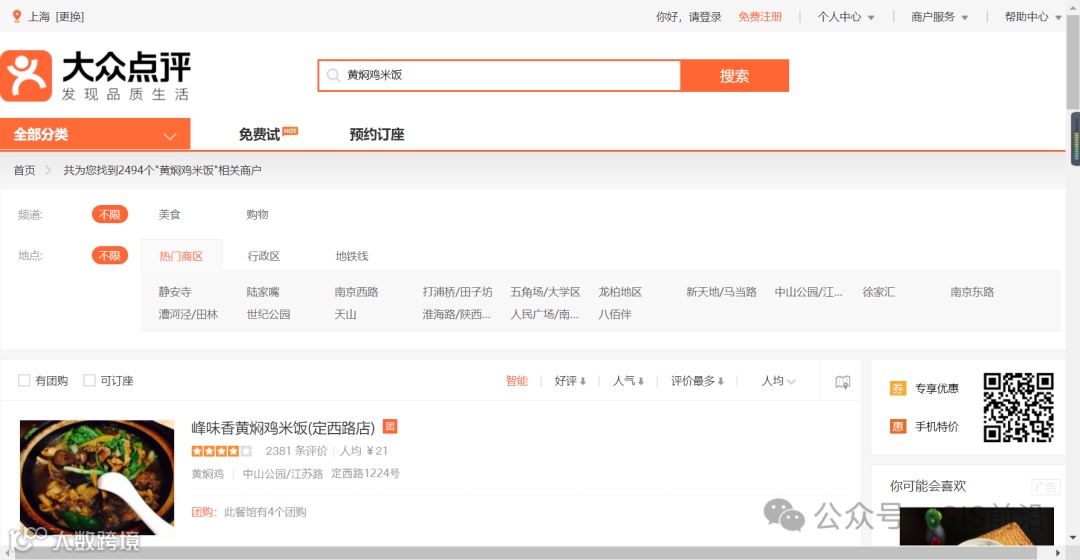Select the 八佰伴 business area

pos(615,314)
